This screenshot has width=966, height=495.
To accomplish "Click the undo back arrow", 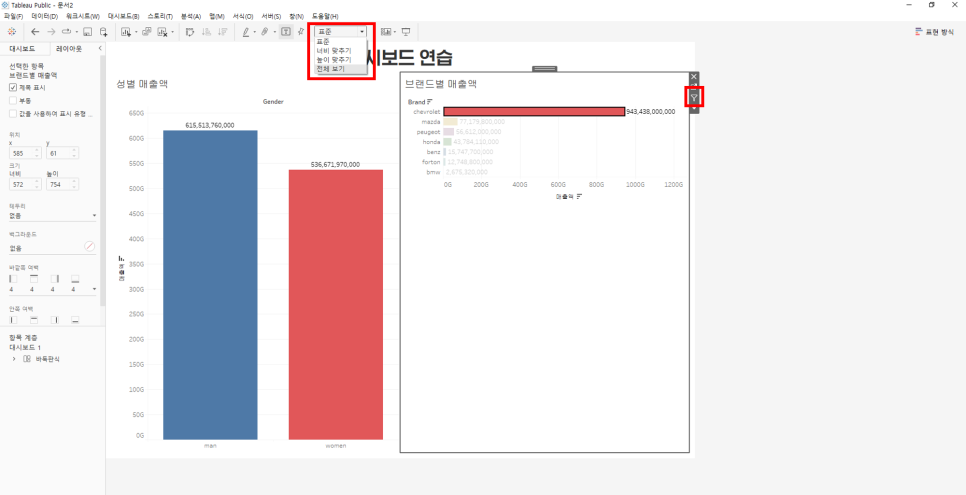I will (x=35, y=31).
